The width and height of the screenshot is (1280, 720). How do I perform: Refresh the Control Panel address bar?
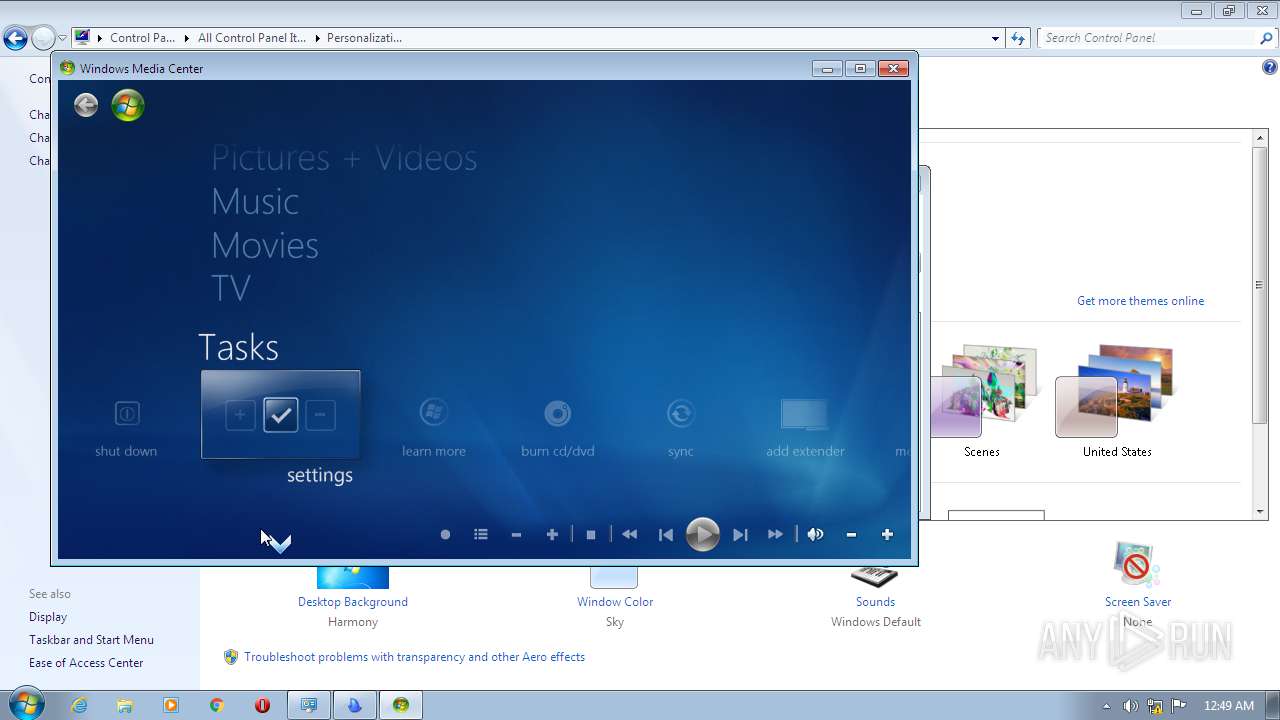[x=1018, y=38]
